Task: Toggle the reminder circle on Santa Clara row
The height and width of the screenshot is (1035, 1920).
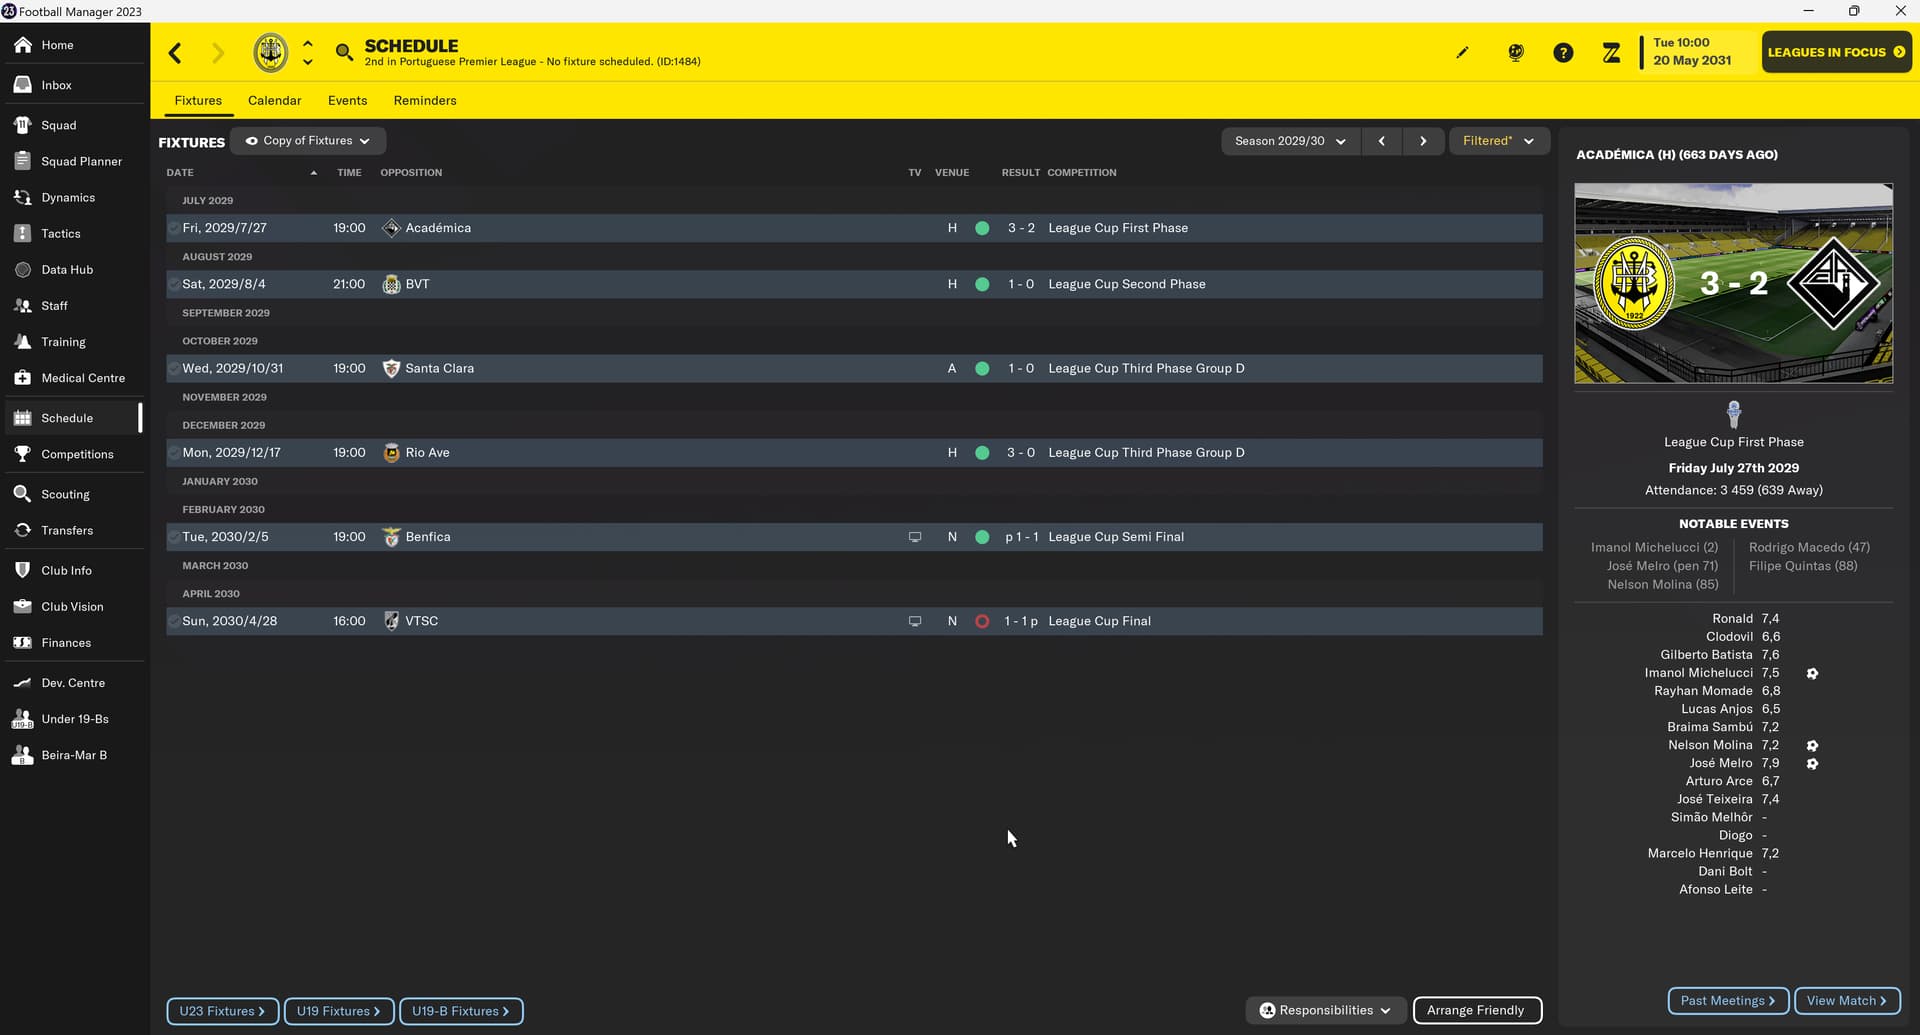Action: point(174,368)
